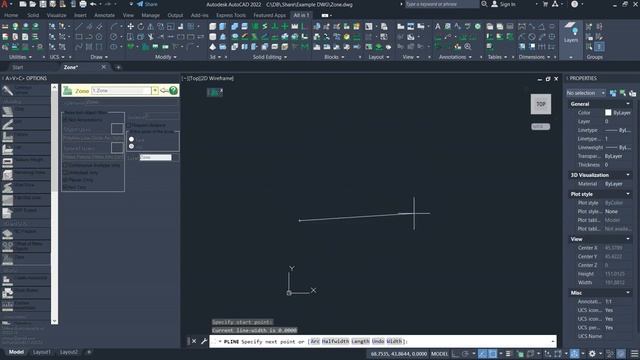
Task: Collapse the Plot style section in Properties
Action: (x=628, y=194)
